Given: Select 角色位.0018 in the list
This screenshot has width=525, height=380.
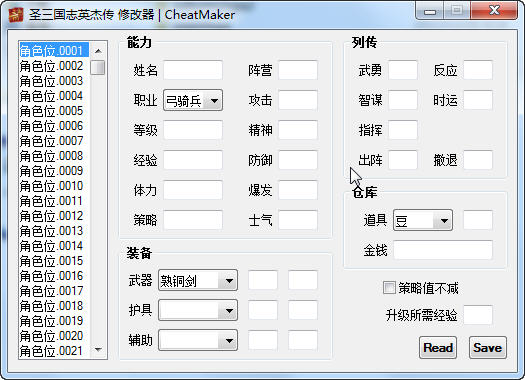Looking at the screenshot, I should (x=54, y=306).
